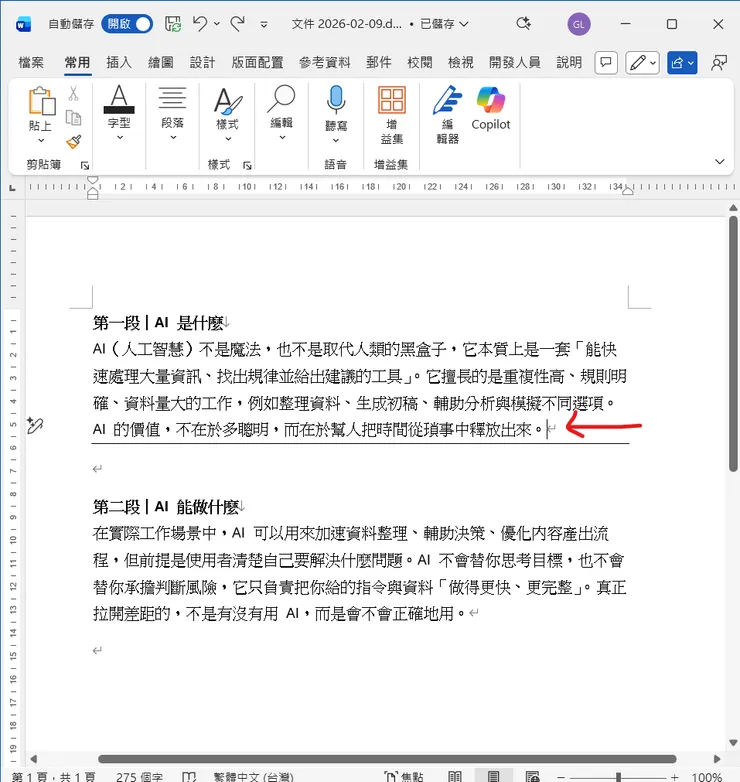Click the blue Share button

[682, 63]
